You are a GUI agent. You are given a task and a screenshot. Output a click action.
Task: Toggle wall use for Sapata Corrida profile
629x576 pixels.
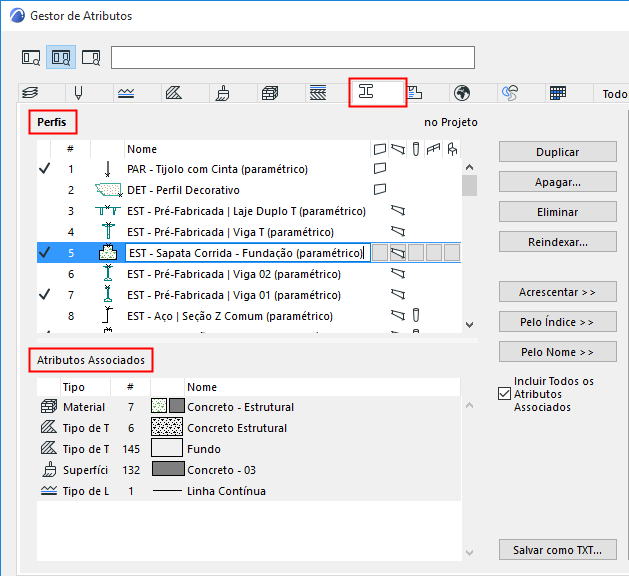tap(380, 253)
